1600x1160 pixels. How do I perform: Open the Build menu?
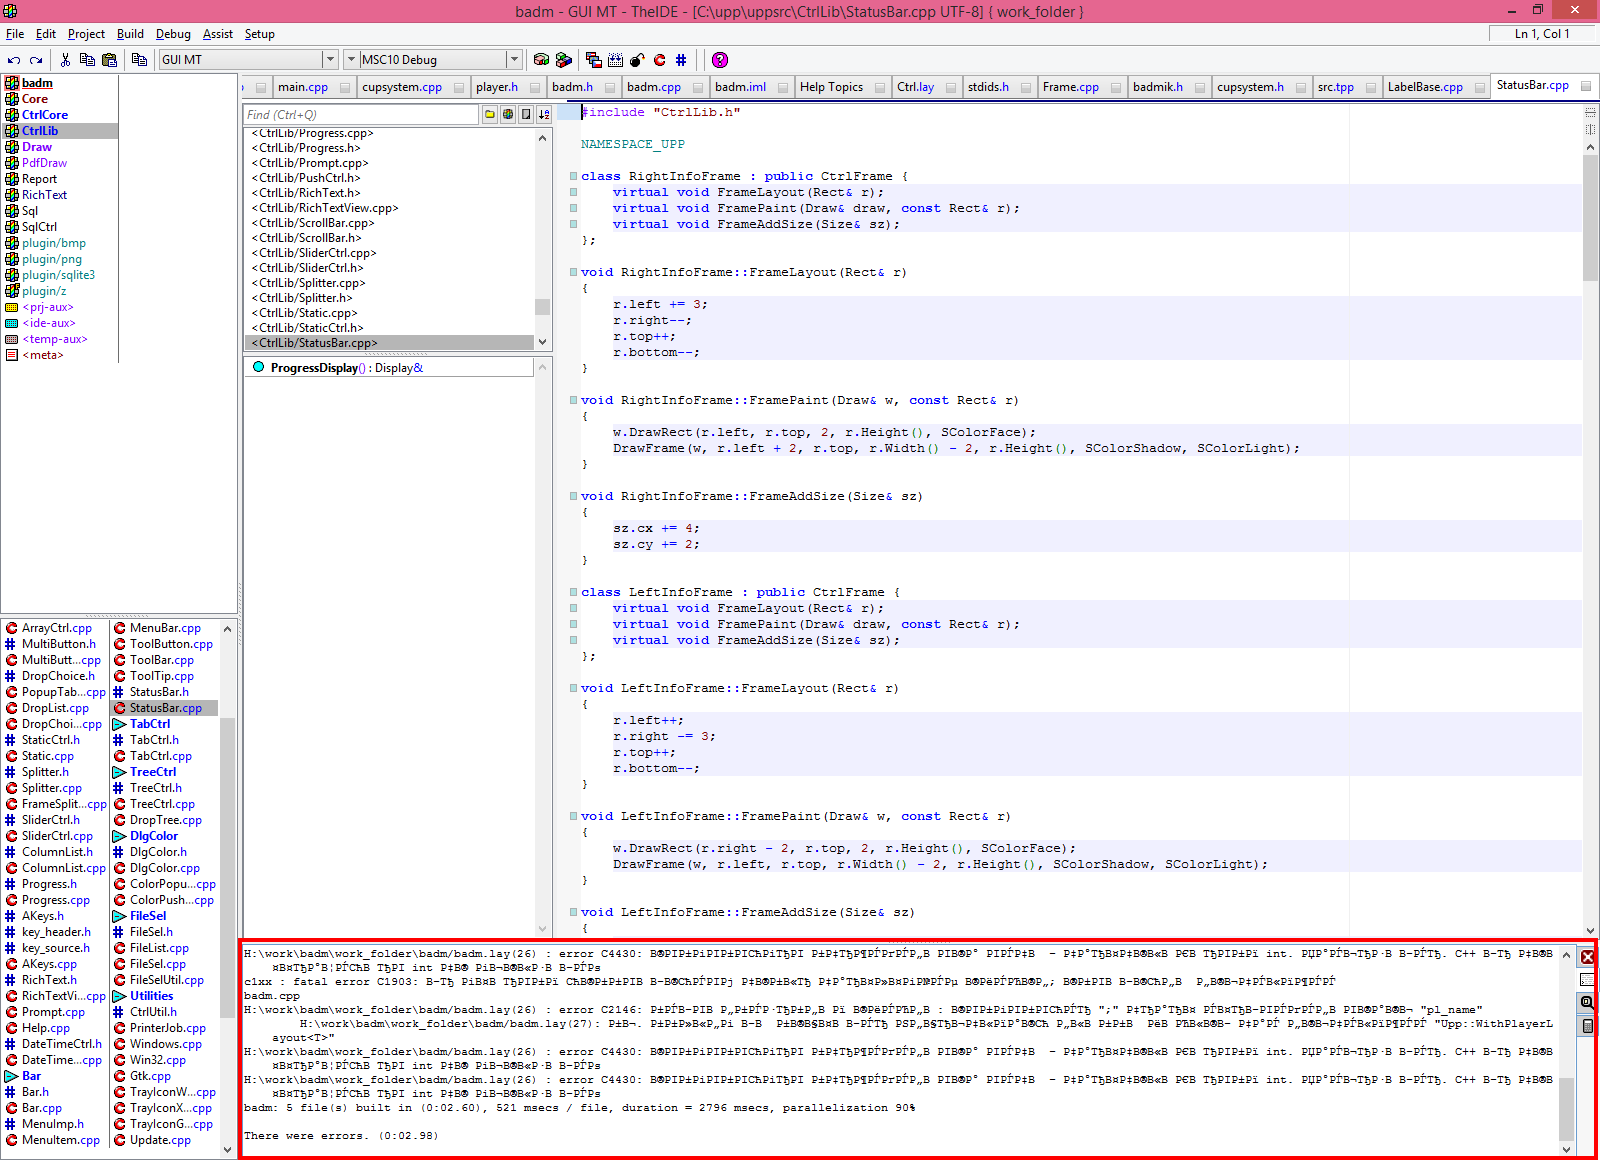pos(130,34)
